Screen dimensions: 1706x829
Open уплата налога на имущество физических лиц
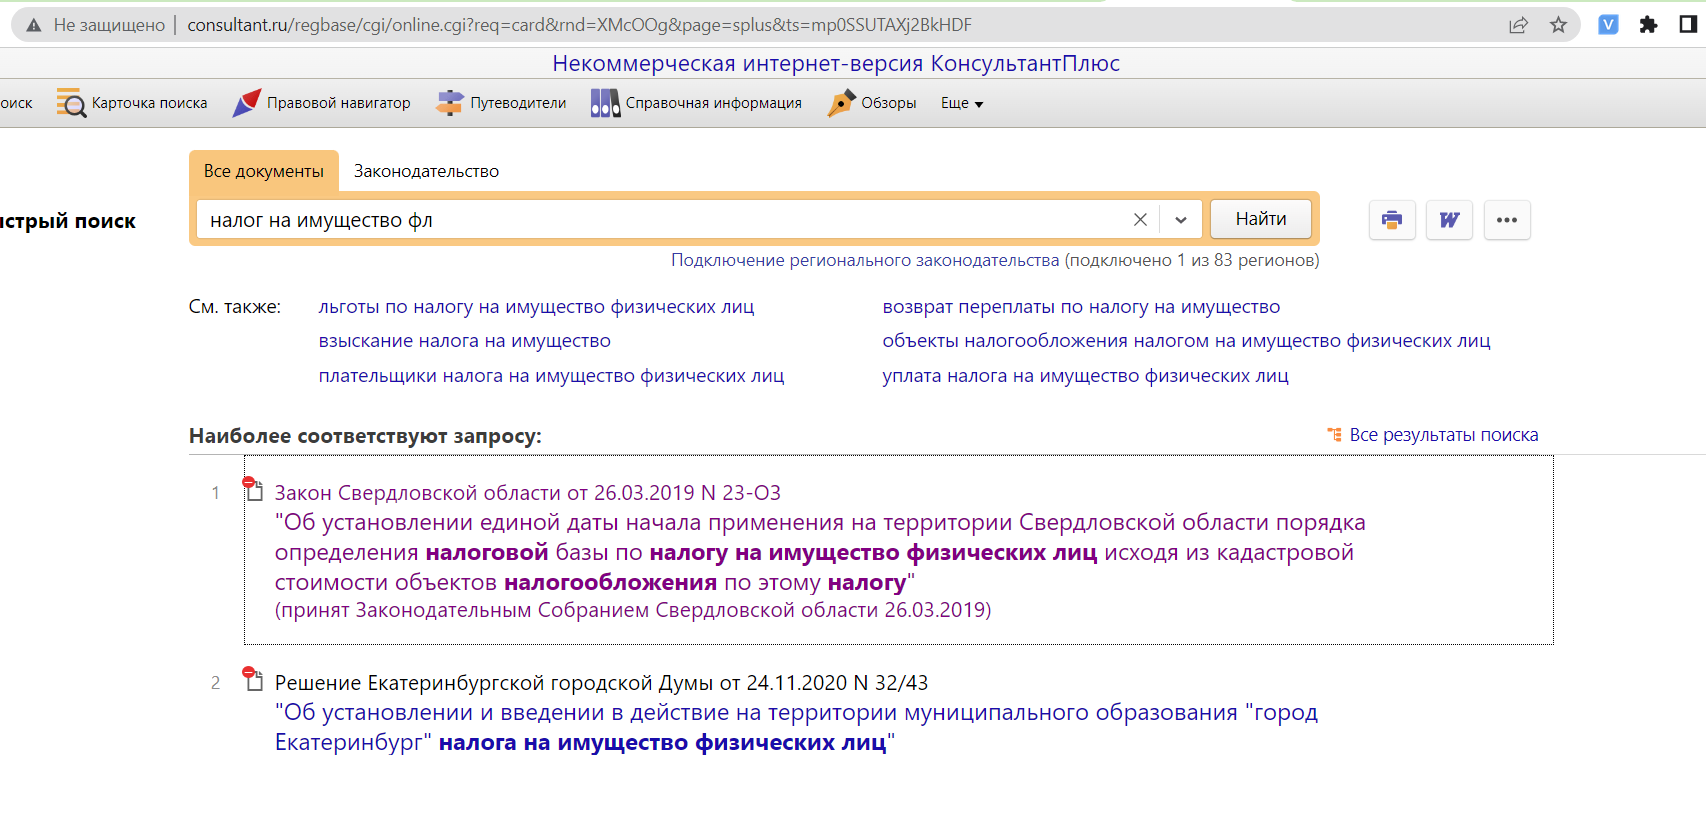click(1085, 376)
